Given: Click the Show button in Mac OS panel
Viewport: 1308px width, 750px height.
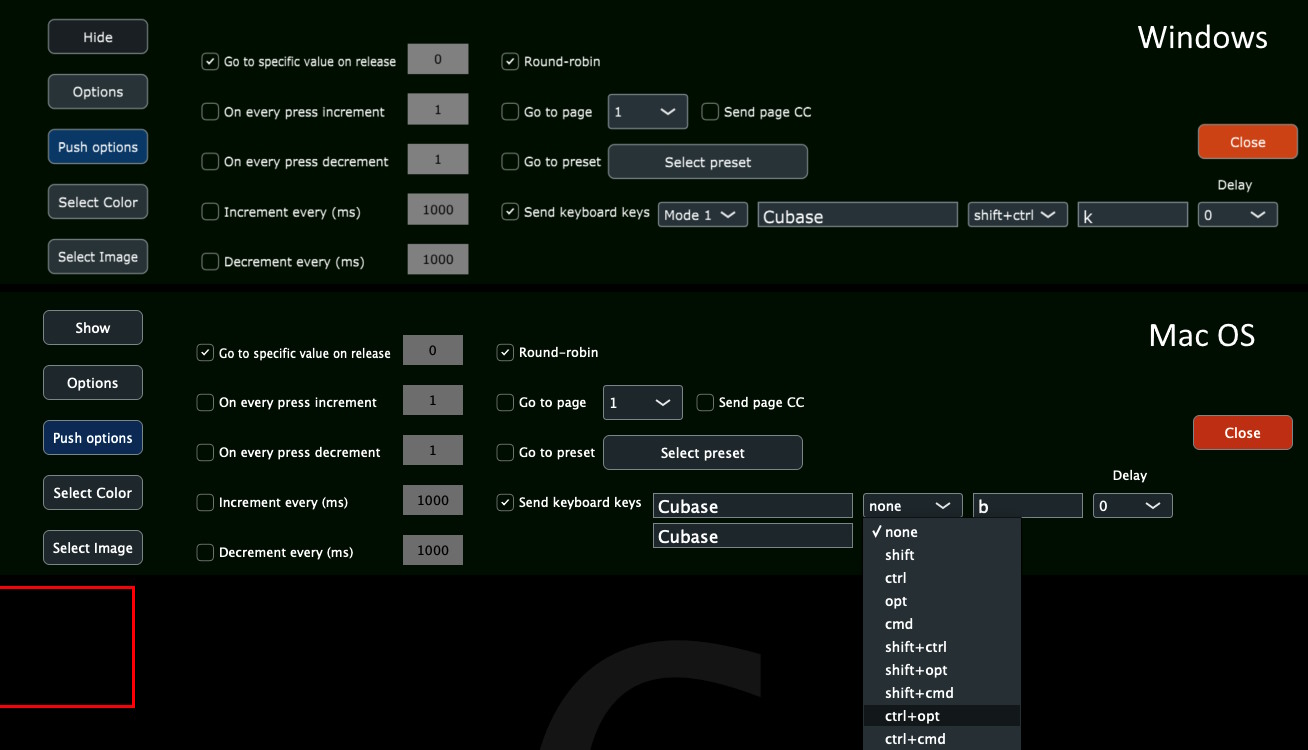Looking at the screenshot, I should 93,328.
